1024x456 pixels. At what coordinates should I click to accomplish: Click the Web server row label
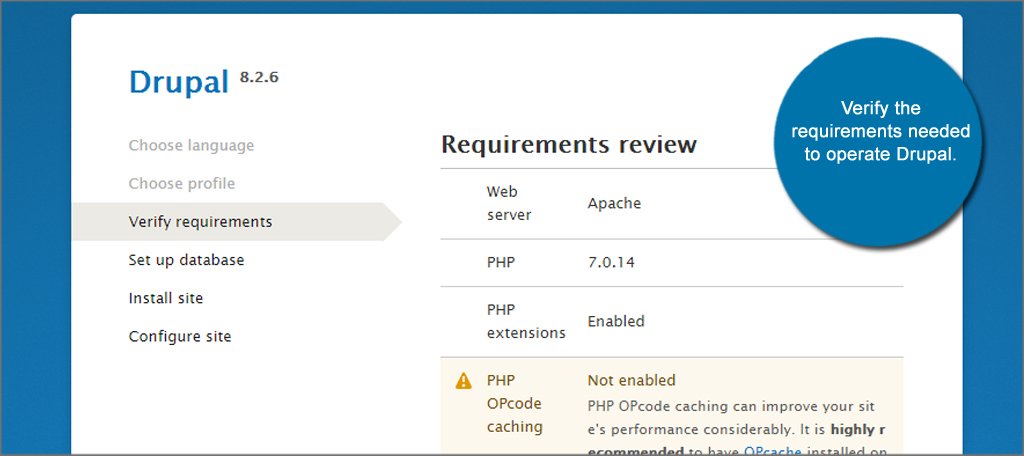pos(509,202)
